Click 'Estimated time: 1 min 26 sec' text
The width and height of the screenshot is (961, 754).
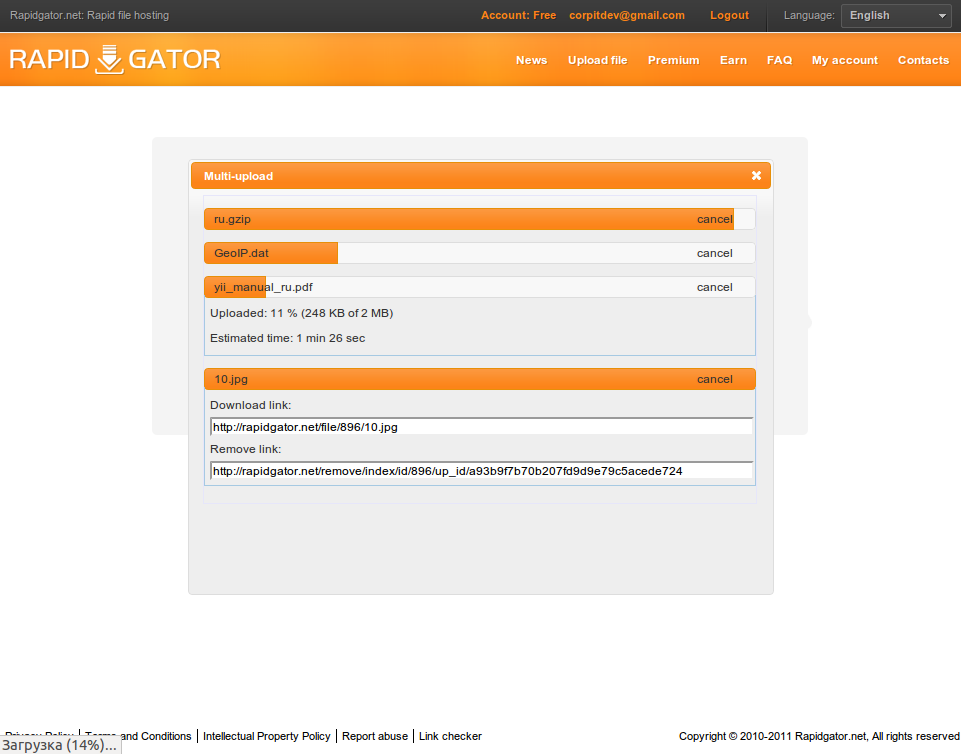pyautogui.click(x=287, y=338)
